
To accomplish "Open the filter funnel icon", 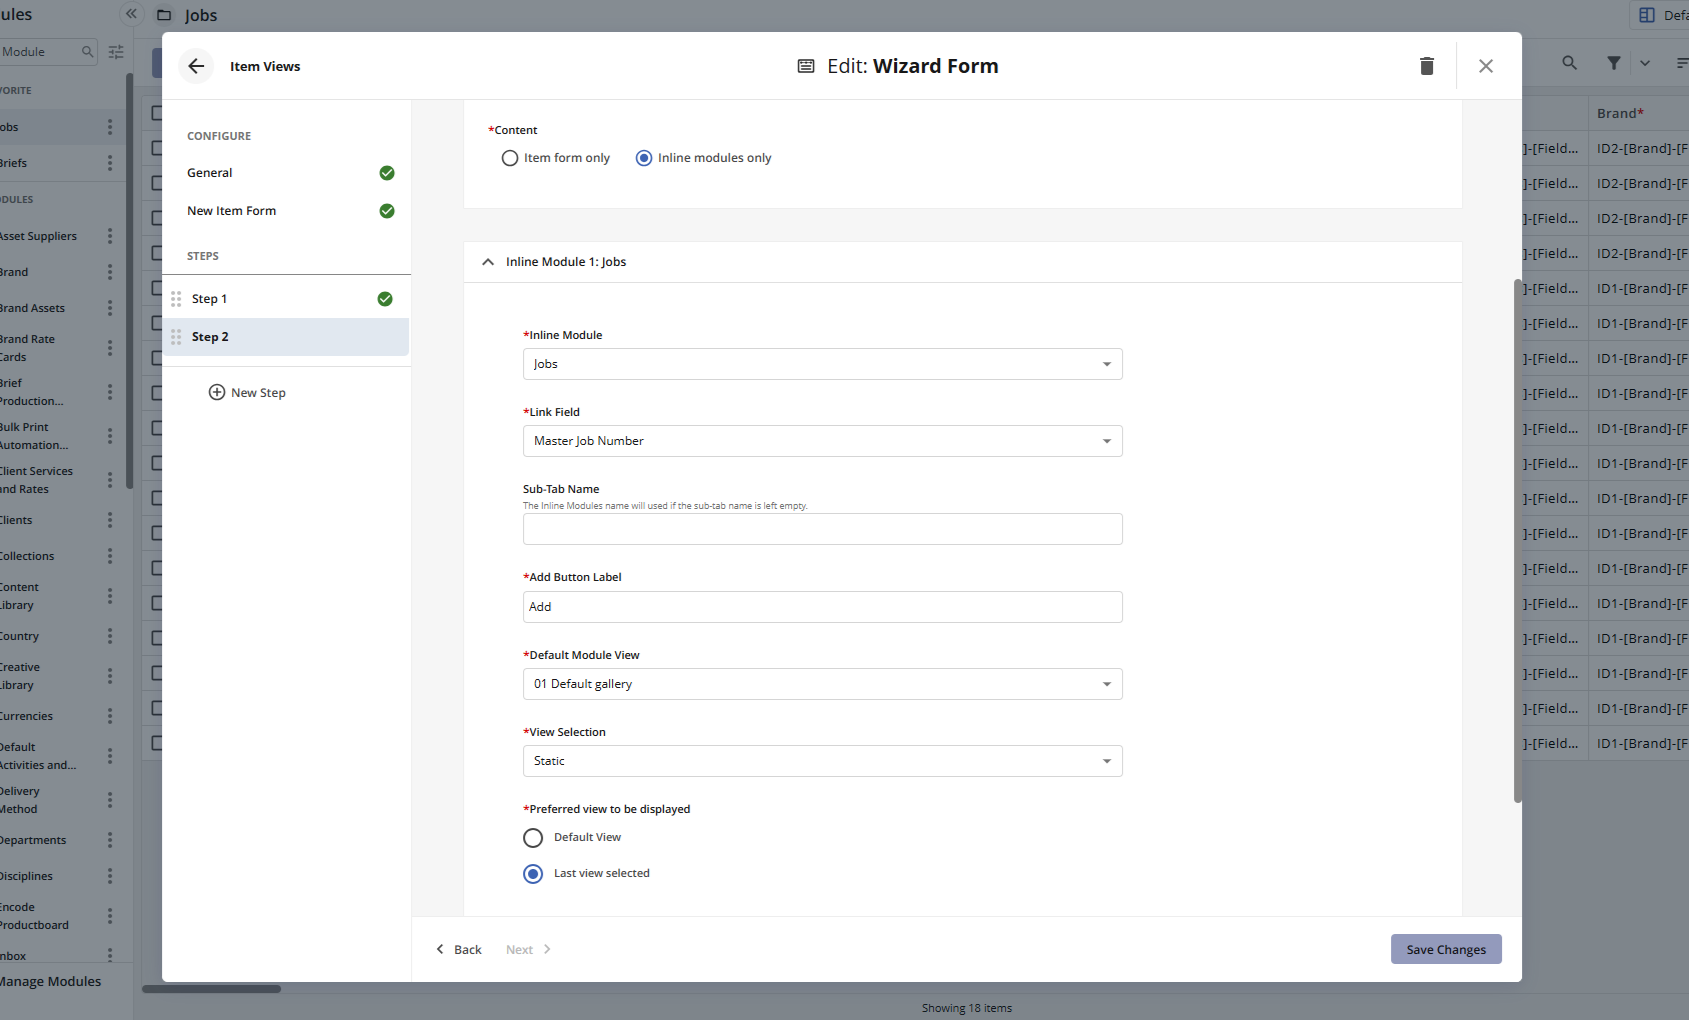I will pyautogui.click(x=1614, y=63).
